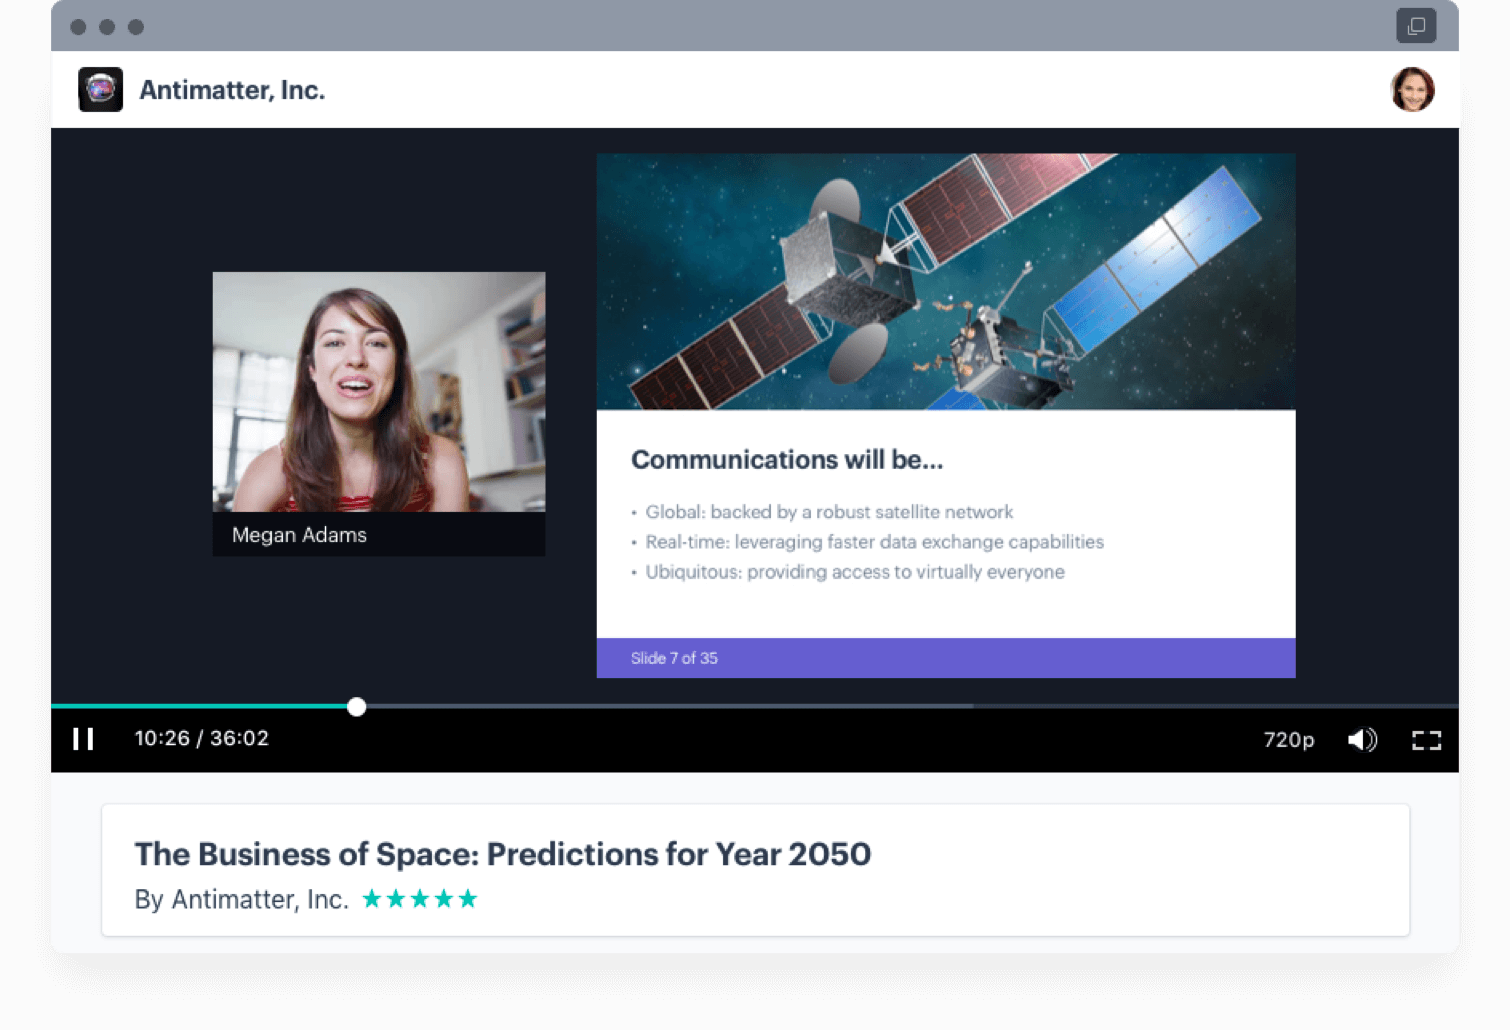1510x1030 pixels.
Task: Pause the video playback
Action: pyautogui.click(x=83, y=739)
